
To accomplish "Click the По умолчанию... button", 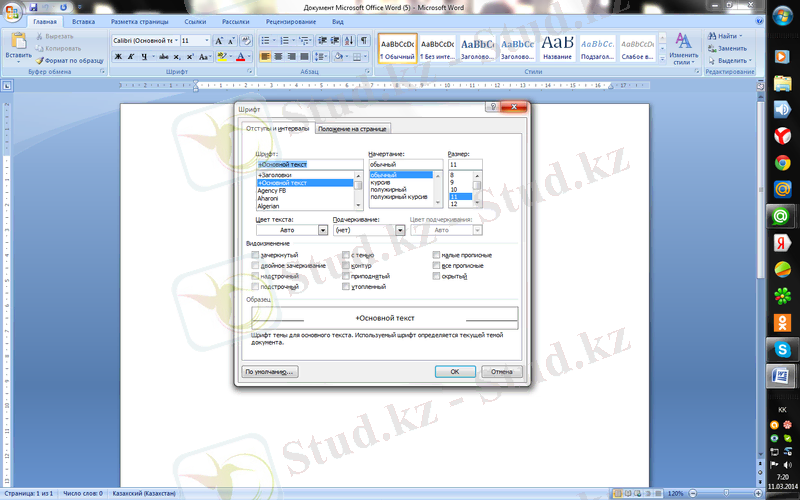I will click(x=270, y=371).
